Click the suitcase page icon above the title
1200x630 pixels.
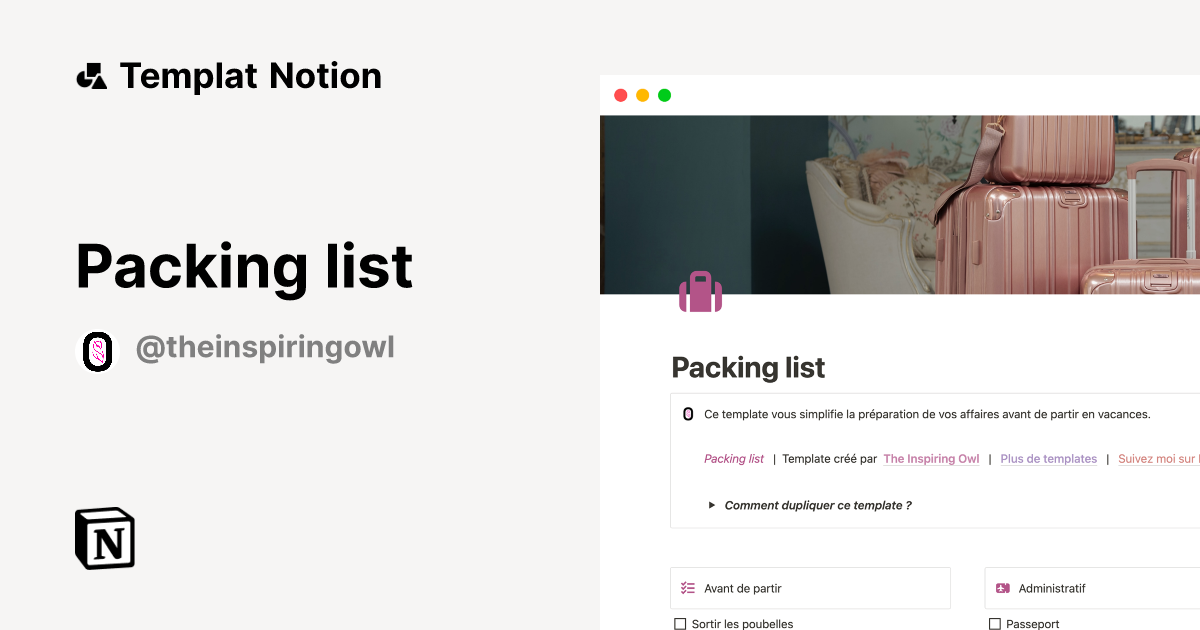point(700,292)
